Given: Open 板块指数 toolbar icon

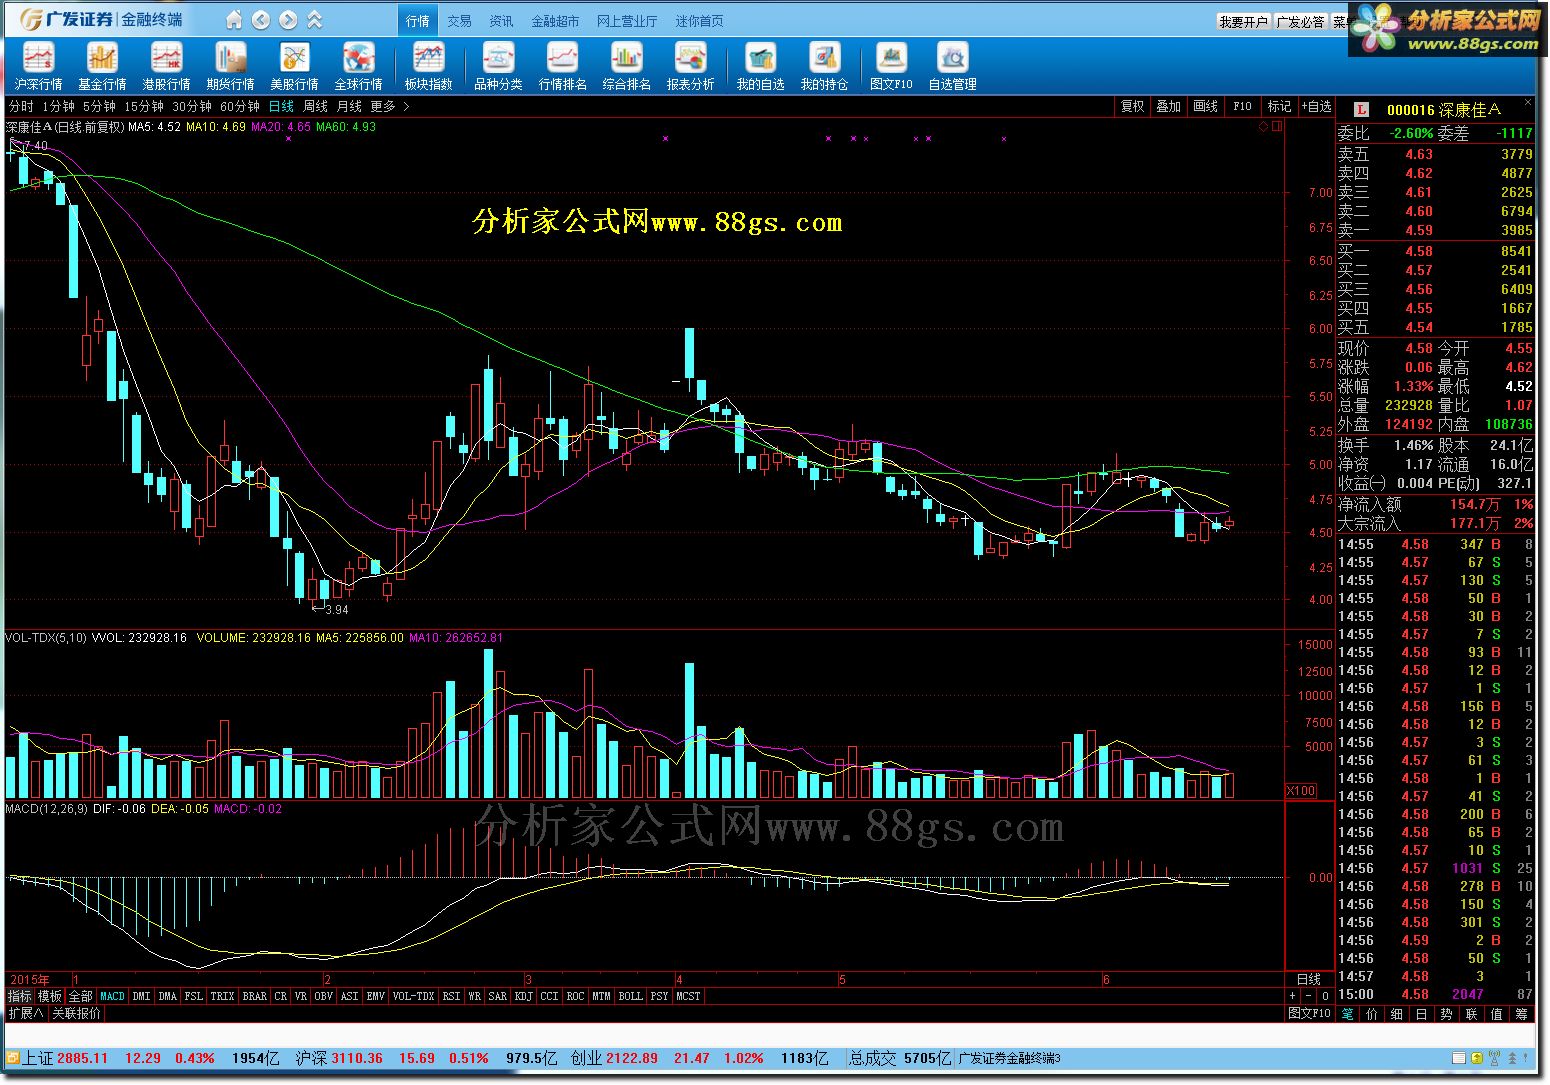Looking at the screenshot, I should 428,67.
